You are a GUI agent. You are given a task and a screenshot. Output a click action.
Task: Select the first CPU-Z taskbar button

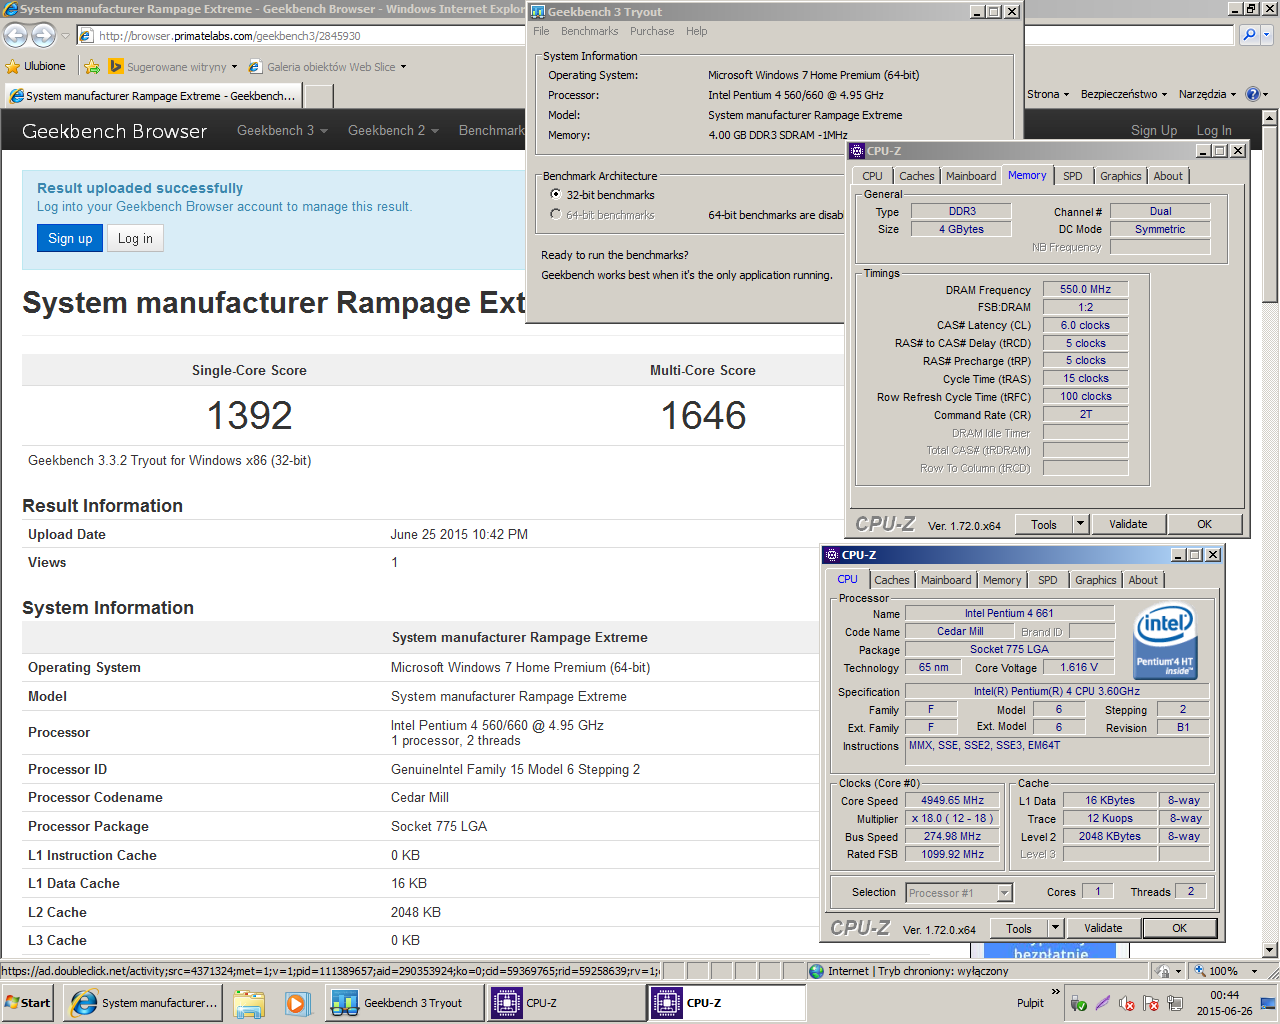coord(567,1003)
